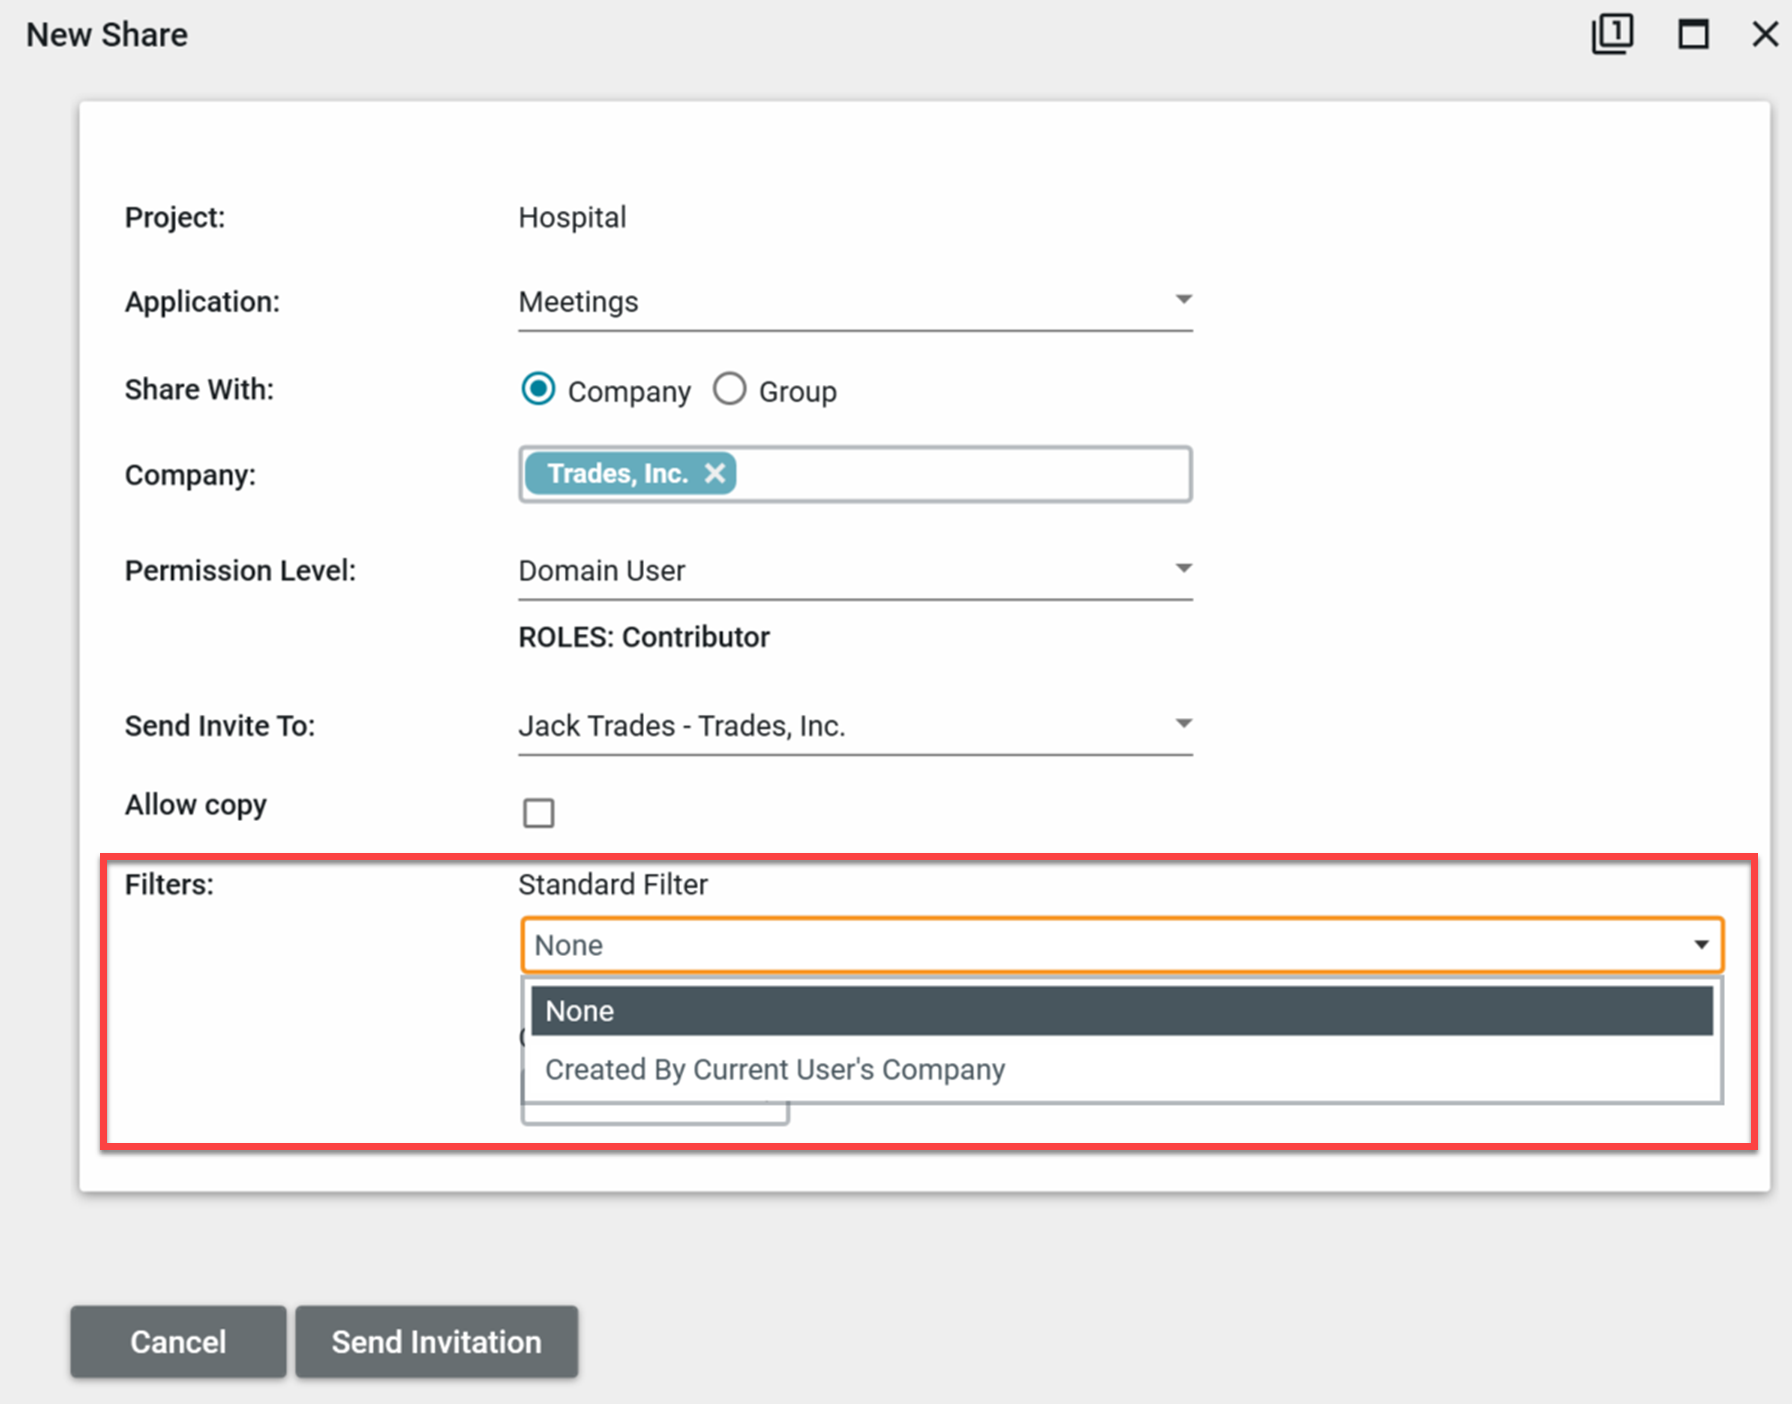Maximize the New Share dialog
The width and height of the screenshot is (1792, 1404).
point(1692,35)
